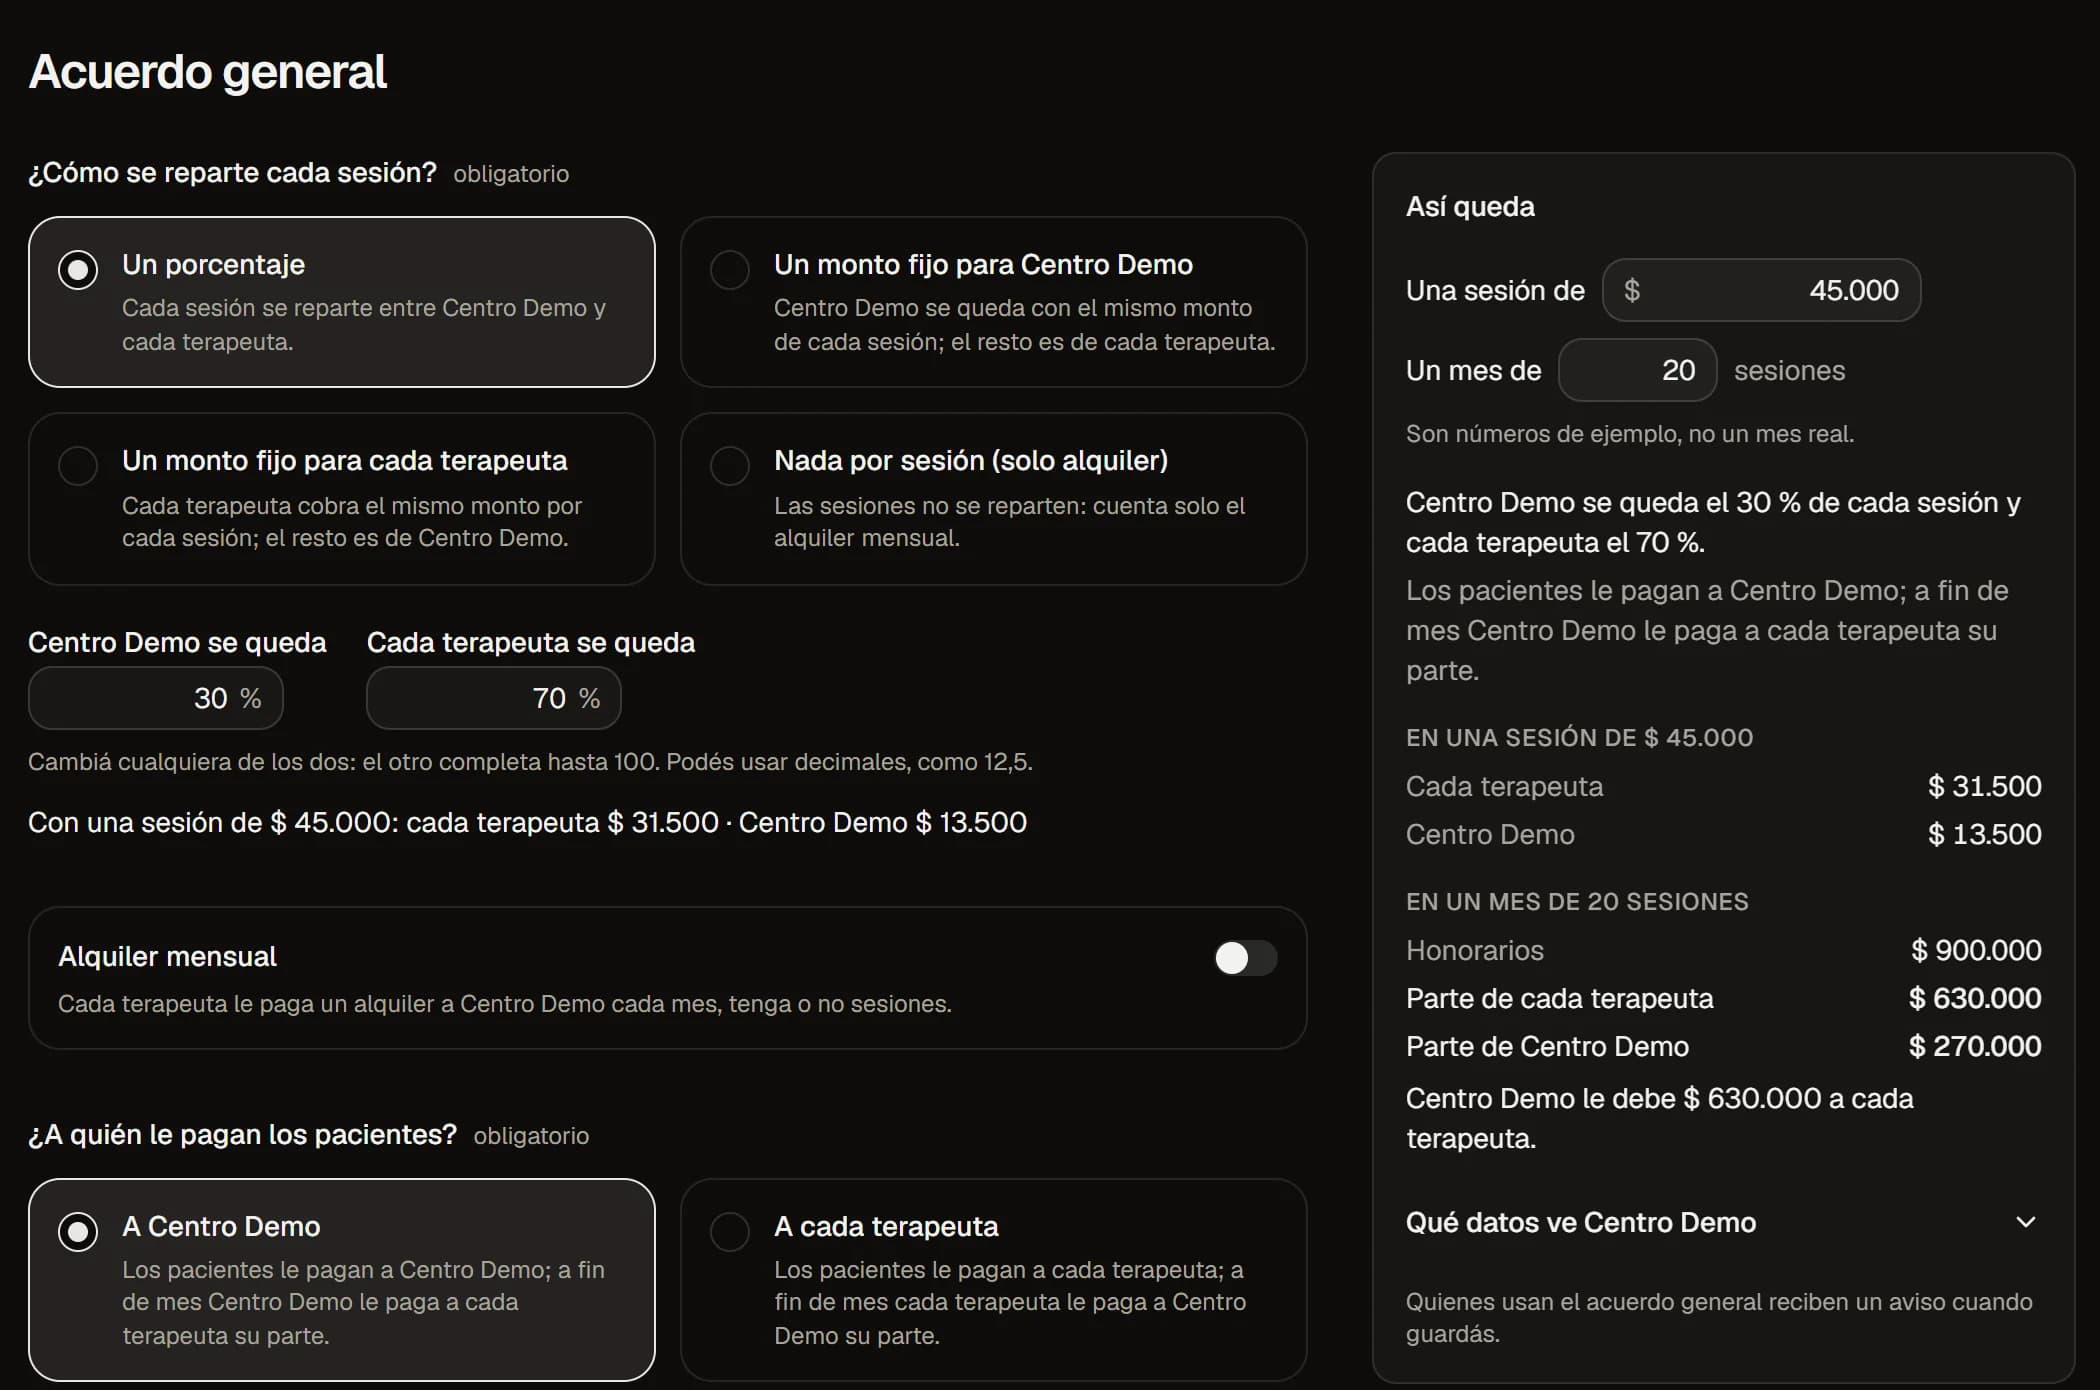The width and height of the screenshot is (2100, 1390).
Task: Click "Quienes usan el acuerdo general" notice text
Action: (x=1719, y=1317)
